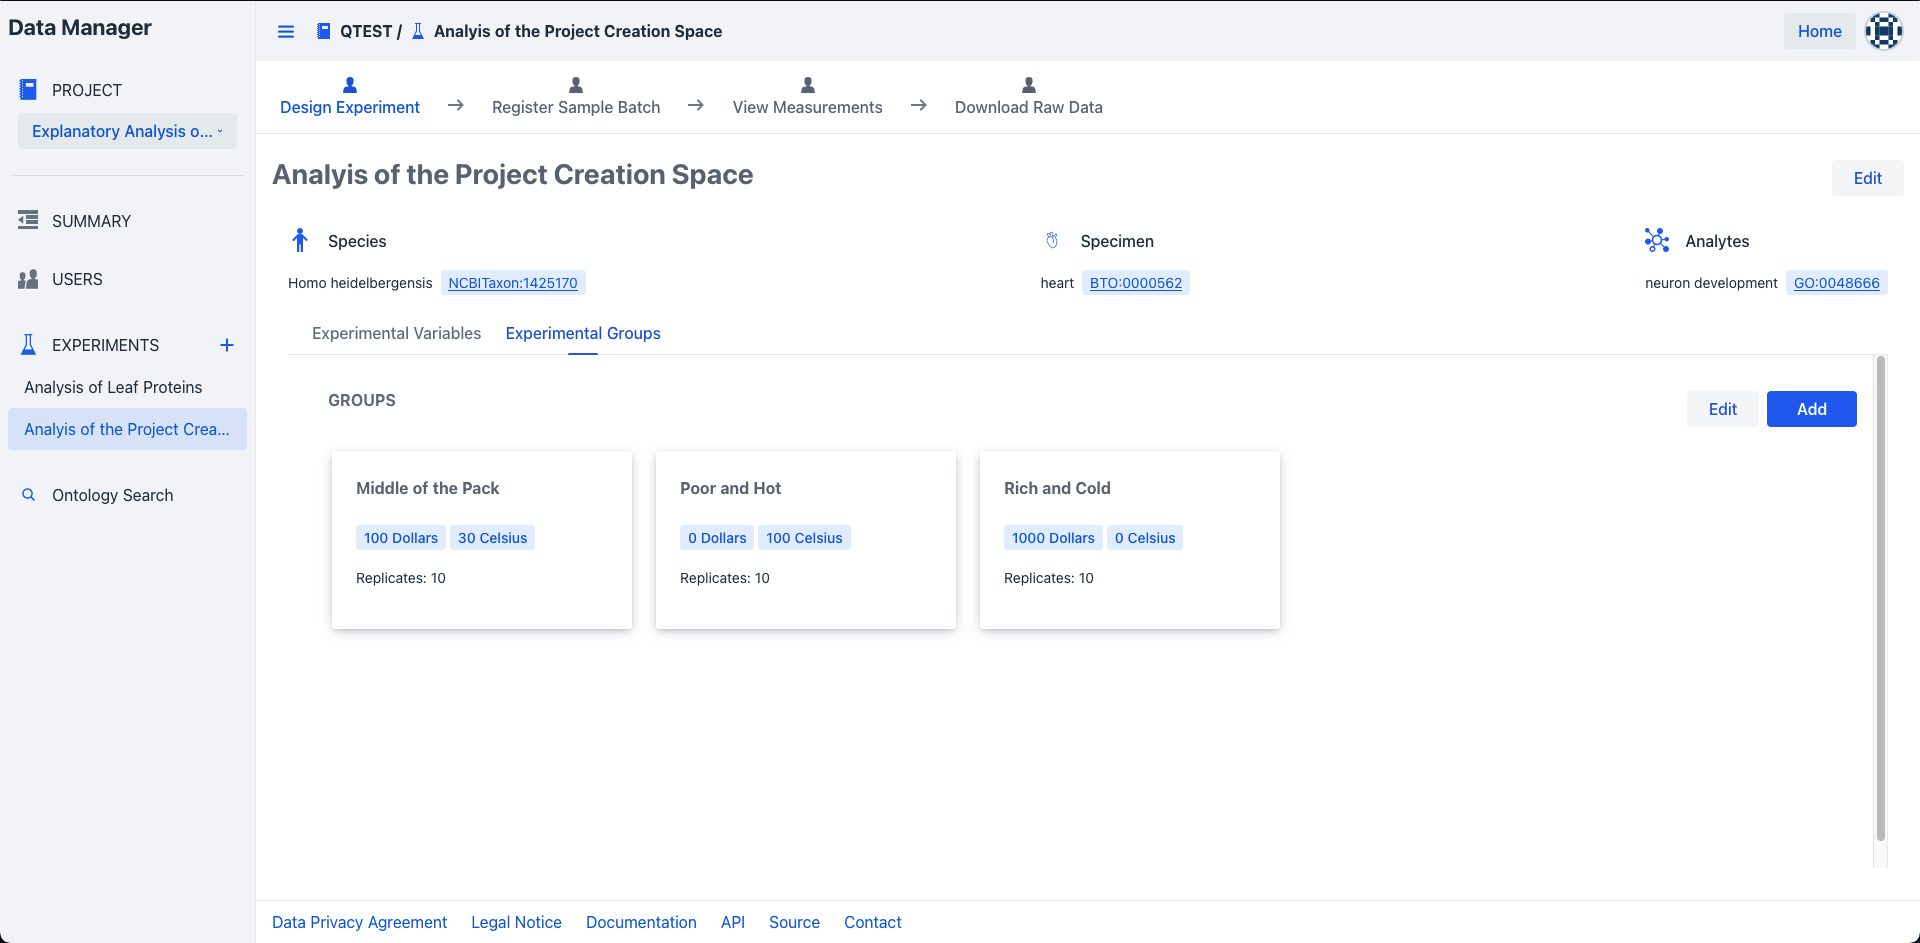The height and width of the screenshot is (943, 1920).
Task: Select Analysis of Leaf Proteins experiment
Action: click(113, 387)
